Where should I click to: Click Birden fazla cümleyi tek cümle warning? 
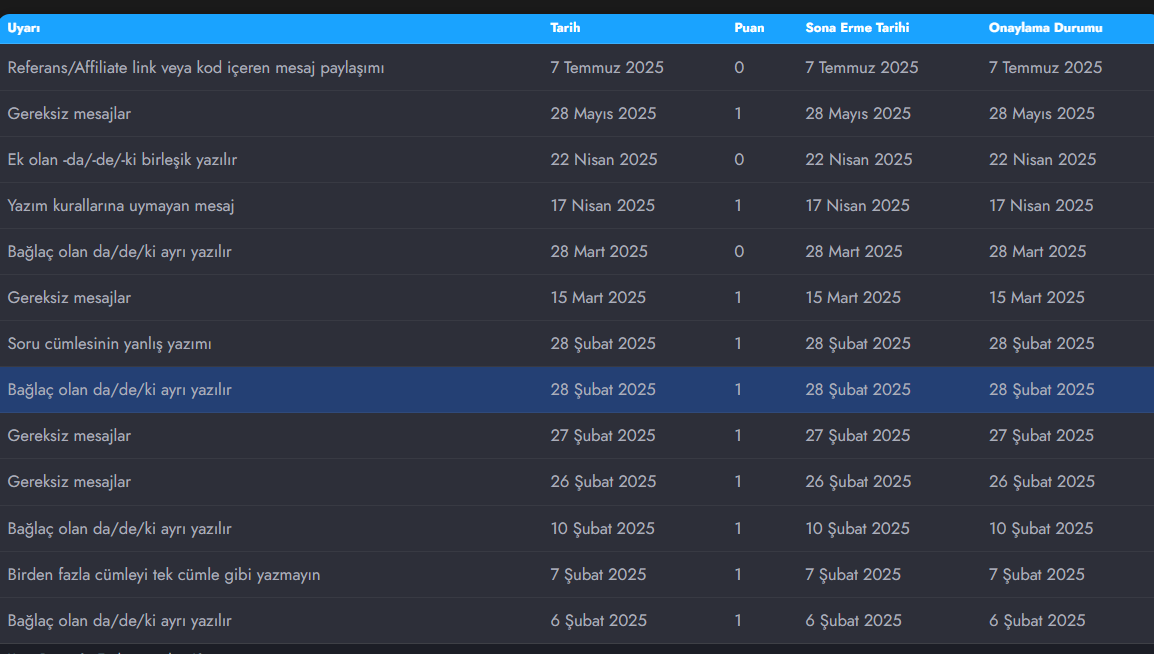pyautogui.click(x=164, y=575)
